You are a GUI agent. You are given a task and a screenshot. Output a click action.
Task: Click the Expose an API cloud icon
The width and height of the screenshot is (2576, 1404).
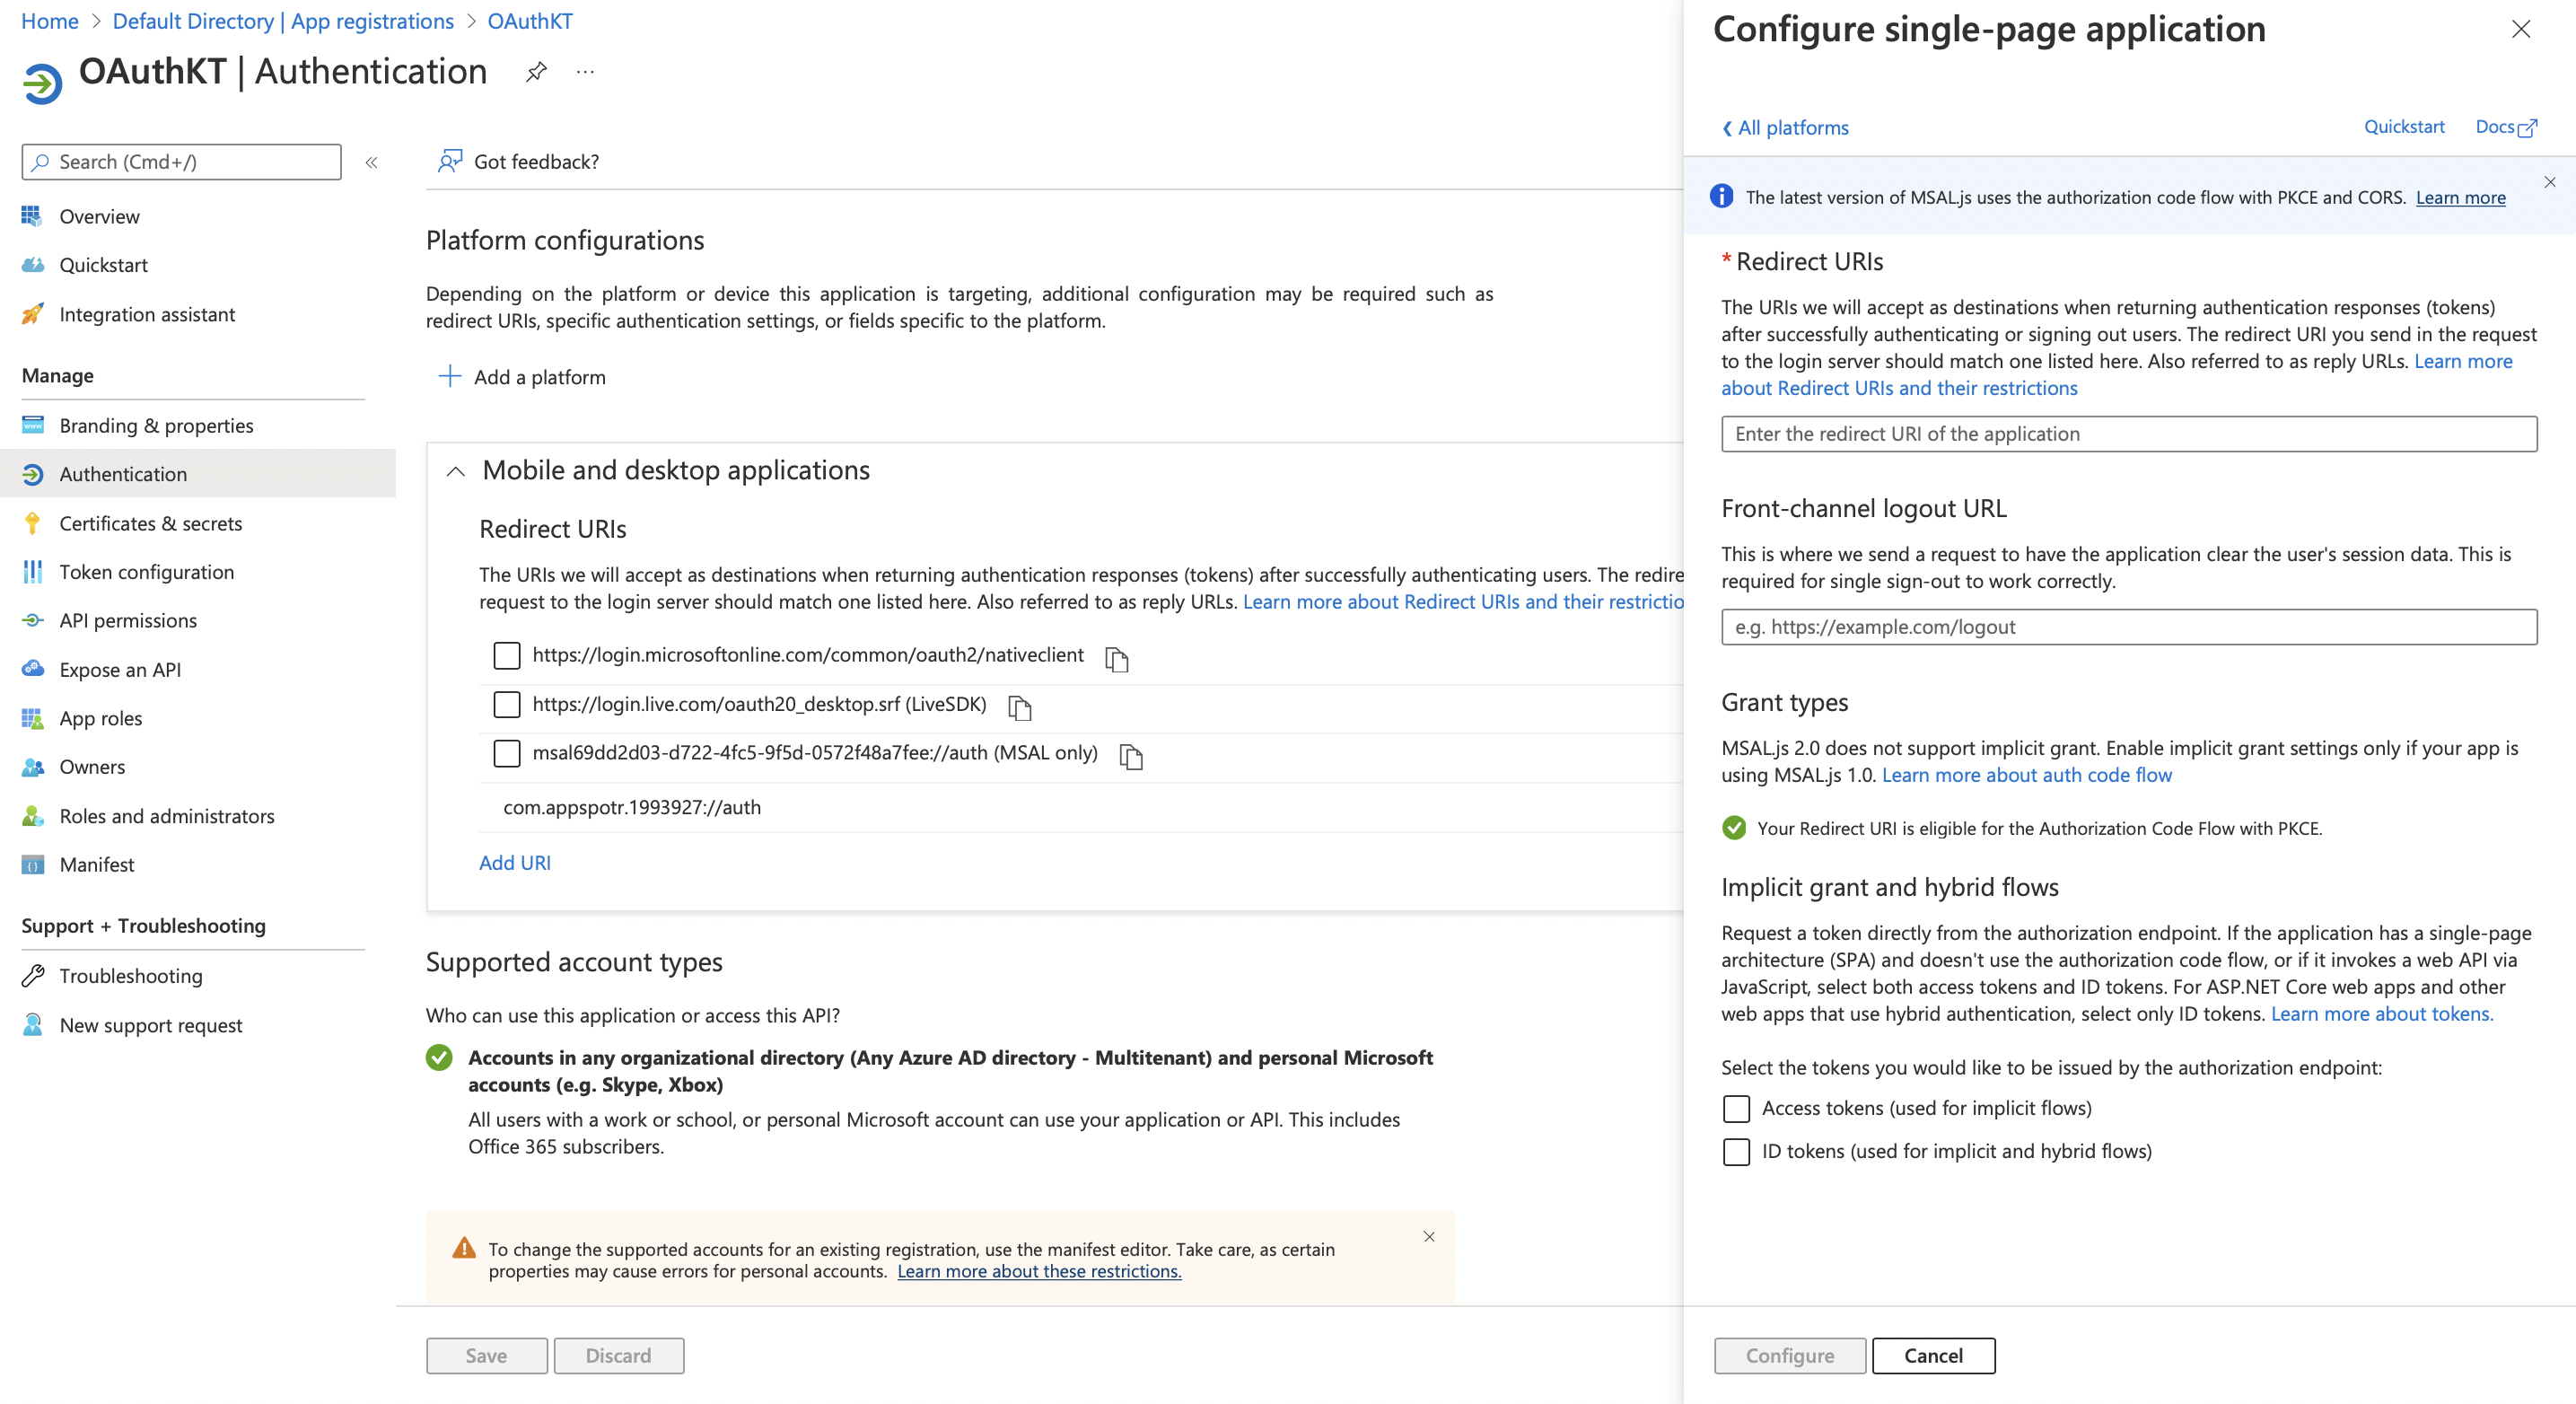(32, 669)
